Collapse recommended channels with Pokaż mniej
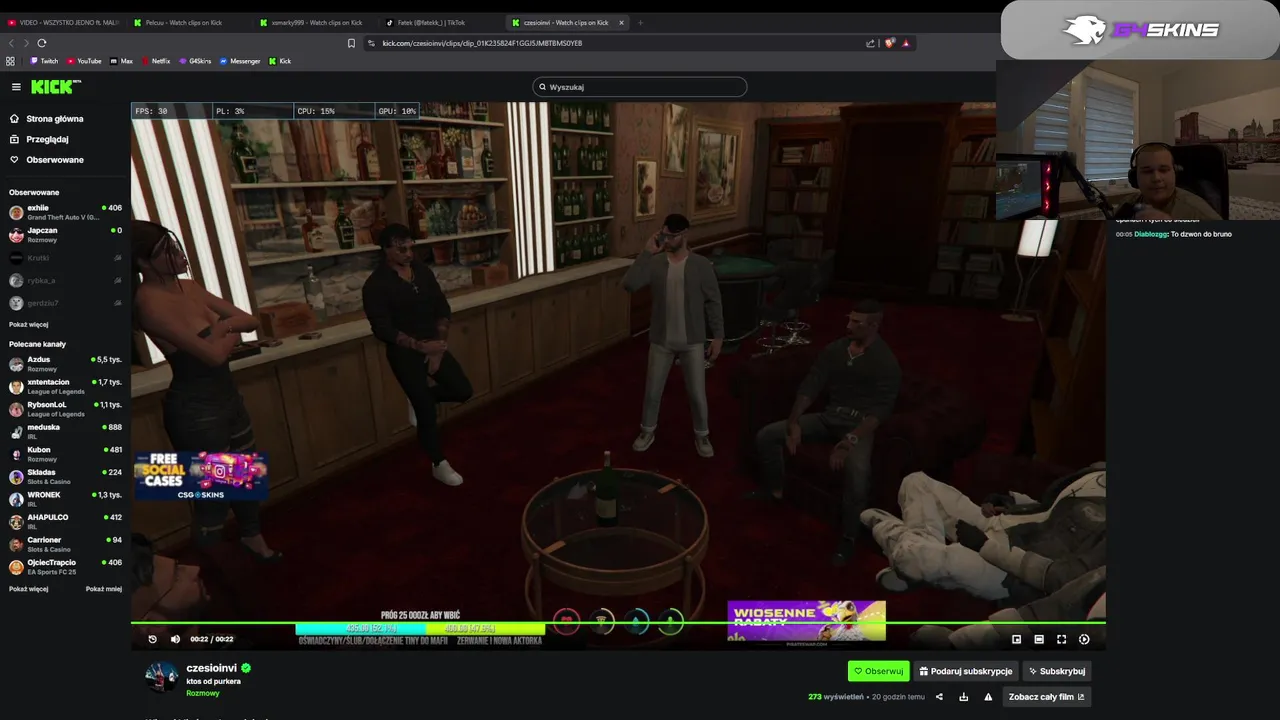1280x720 pixels. [104, 589]
